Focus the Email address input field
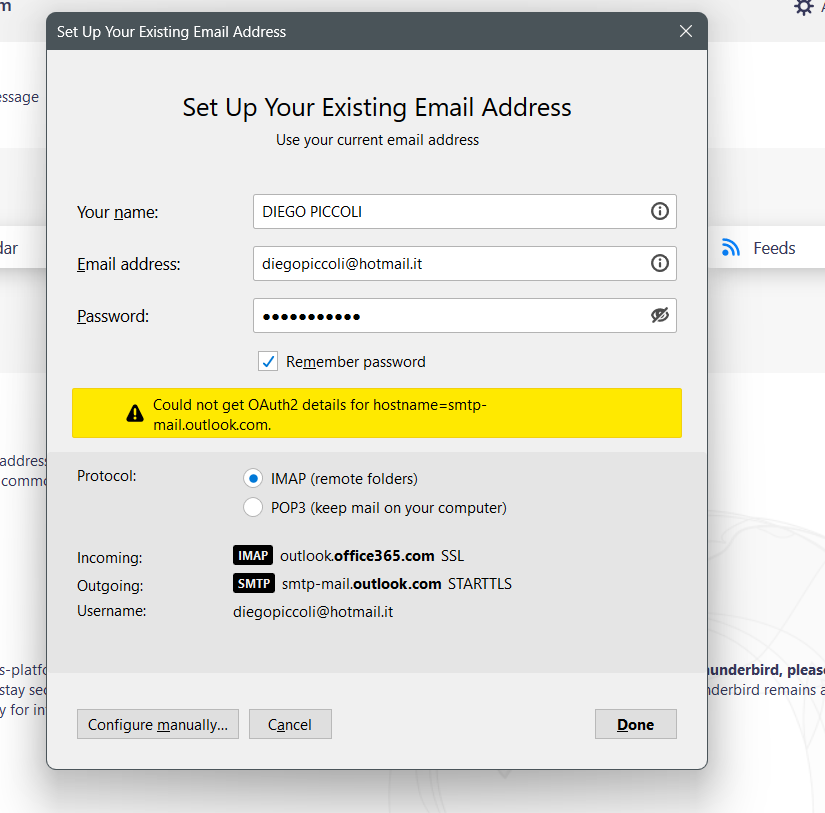The image size is (825, 813). [x=465, y=263]
